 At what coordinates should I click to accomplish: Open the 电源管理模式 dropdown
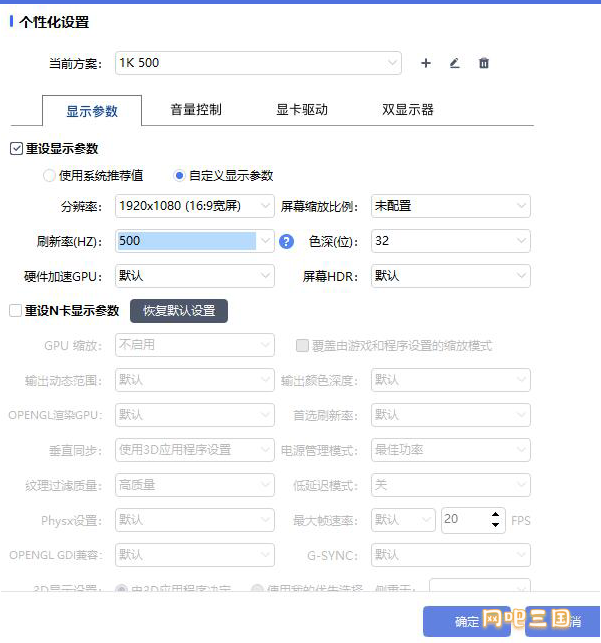point(451,450)
